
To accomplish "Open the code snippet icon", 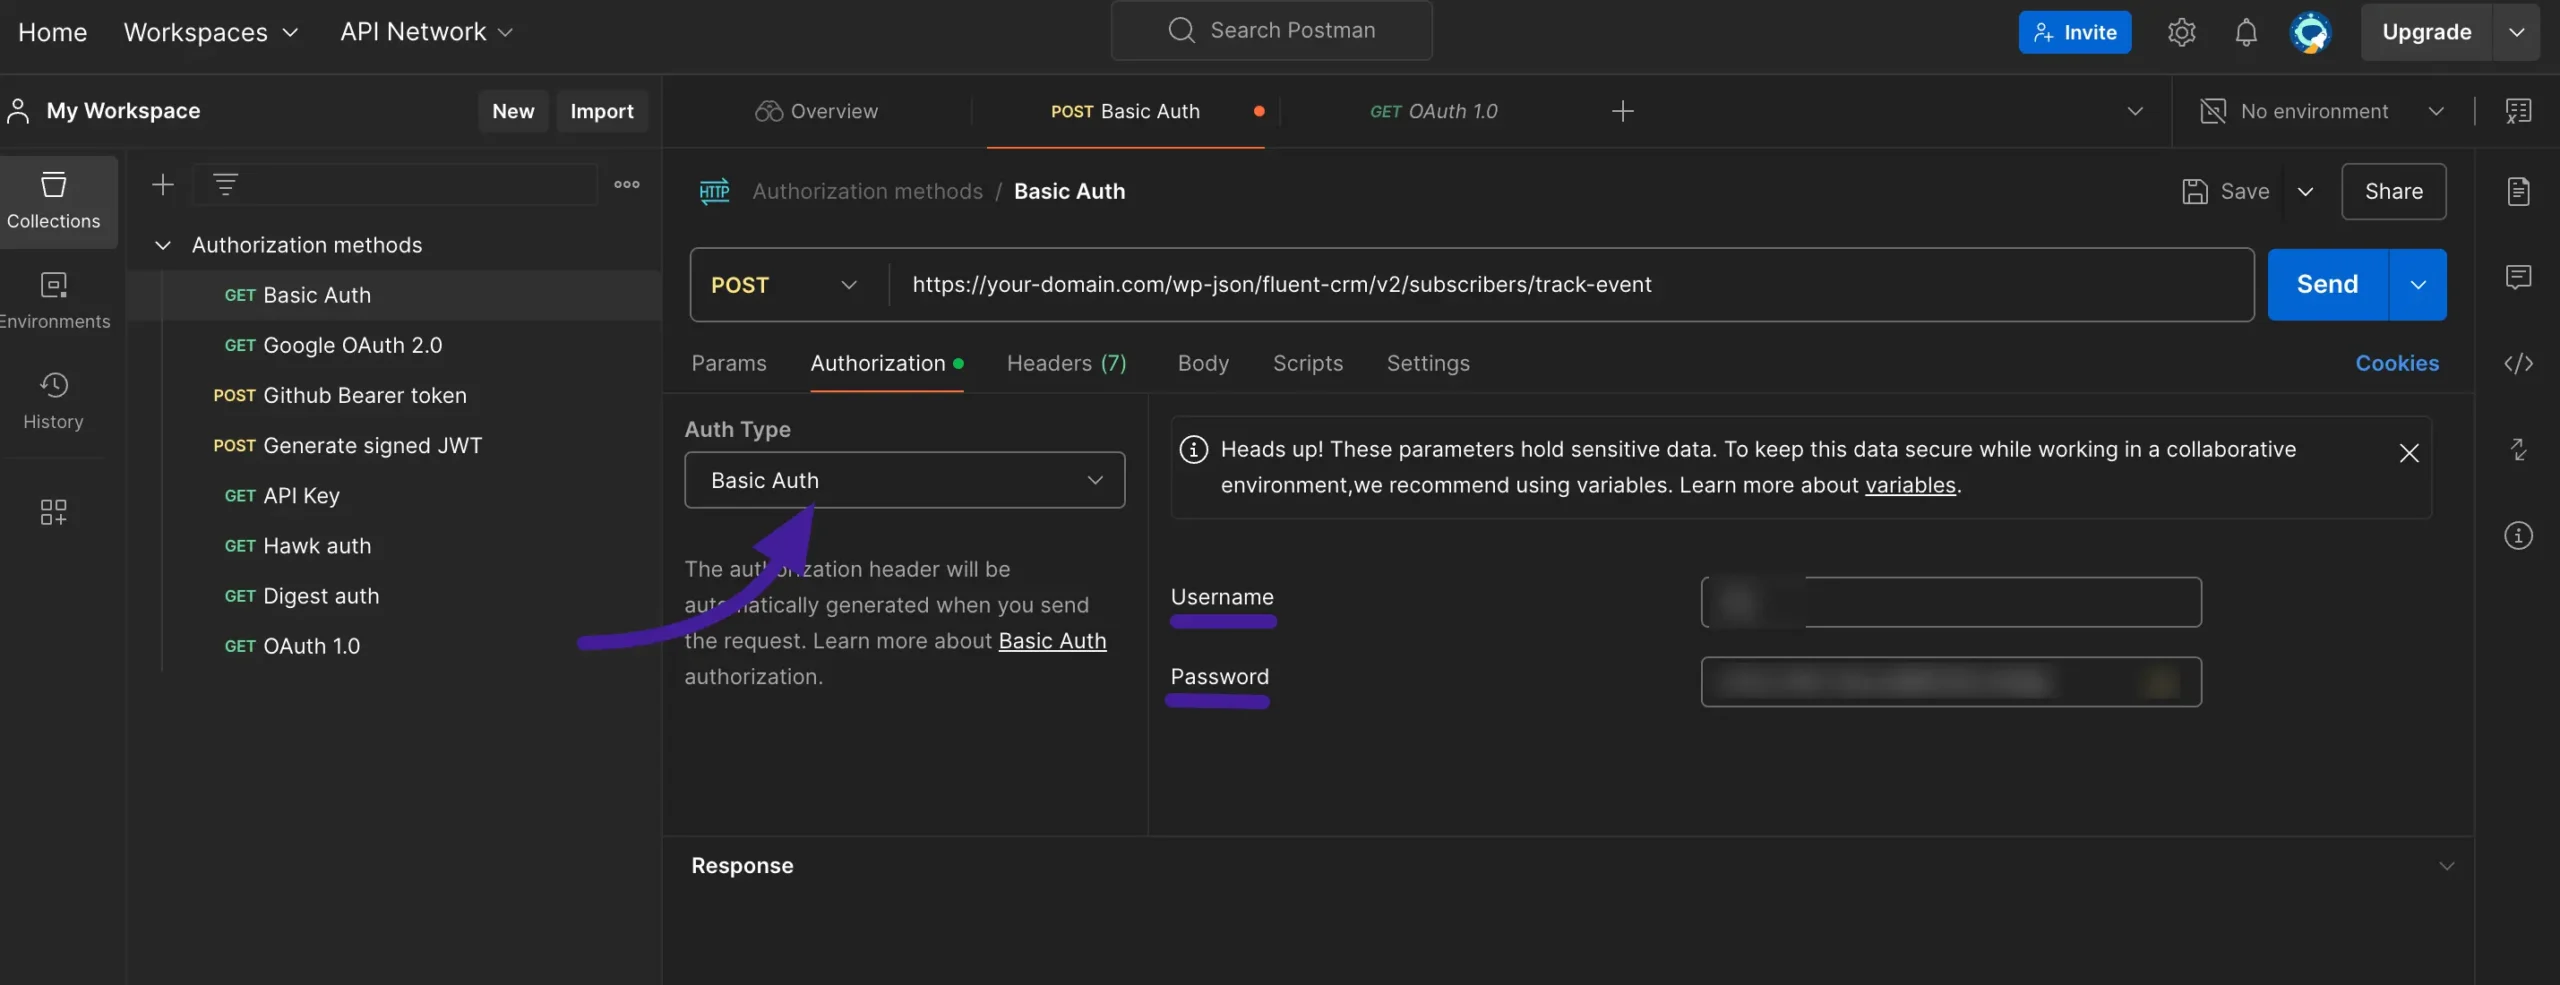I will click(x=2518, y=363).
